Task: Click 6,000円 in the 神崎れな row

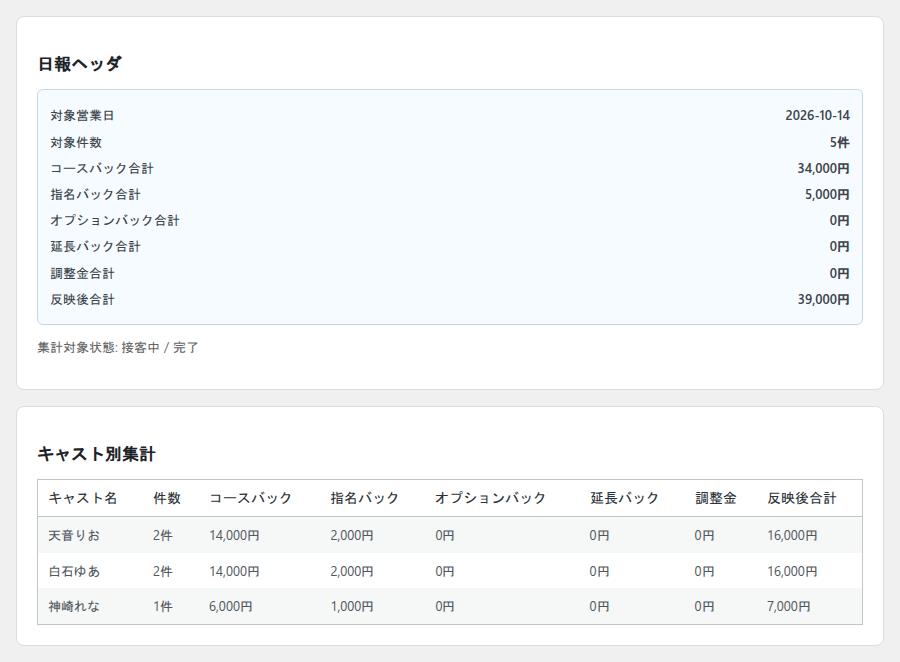Action: (231, 606)
